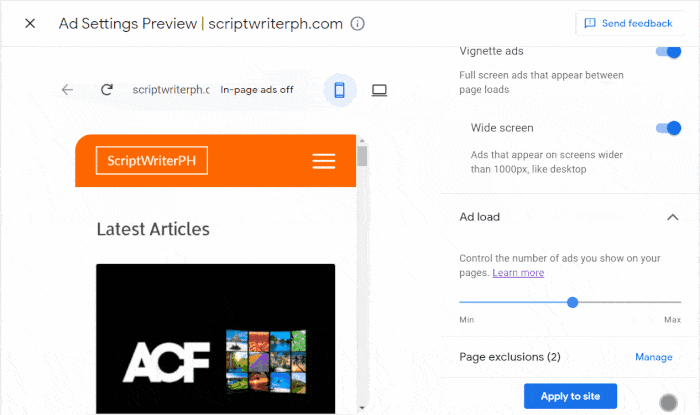Toggle Vignette ads switch
The image size is (700, 415).
667,51
